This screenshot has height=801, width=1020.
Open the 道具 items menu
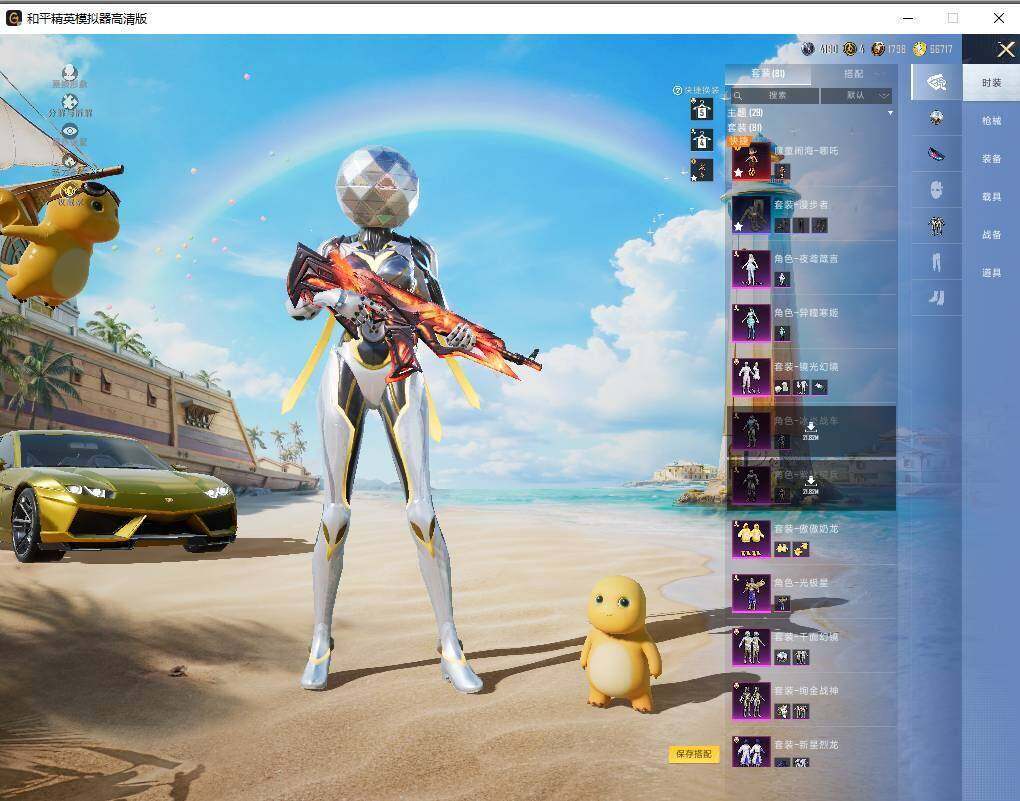click(991, 273)
